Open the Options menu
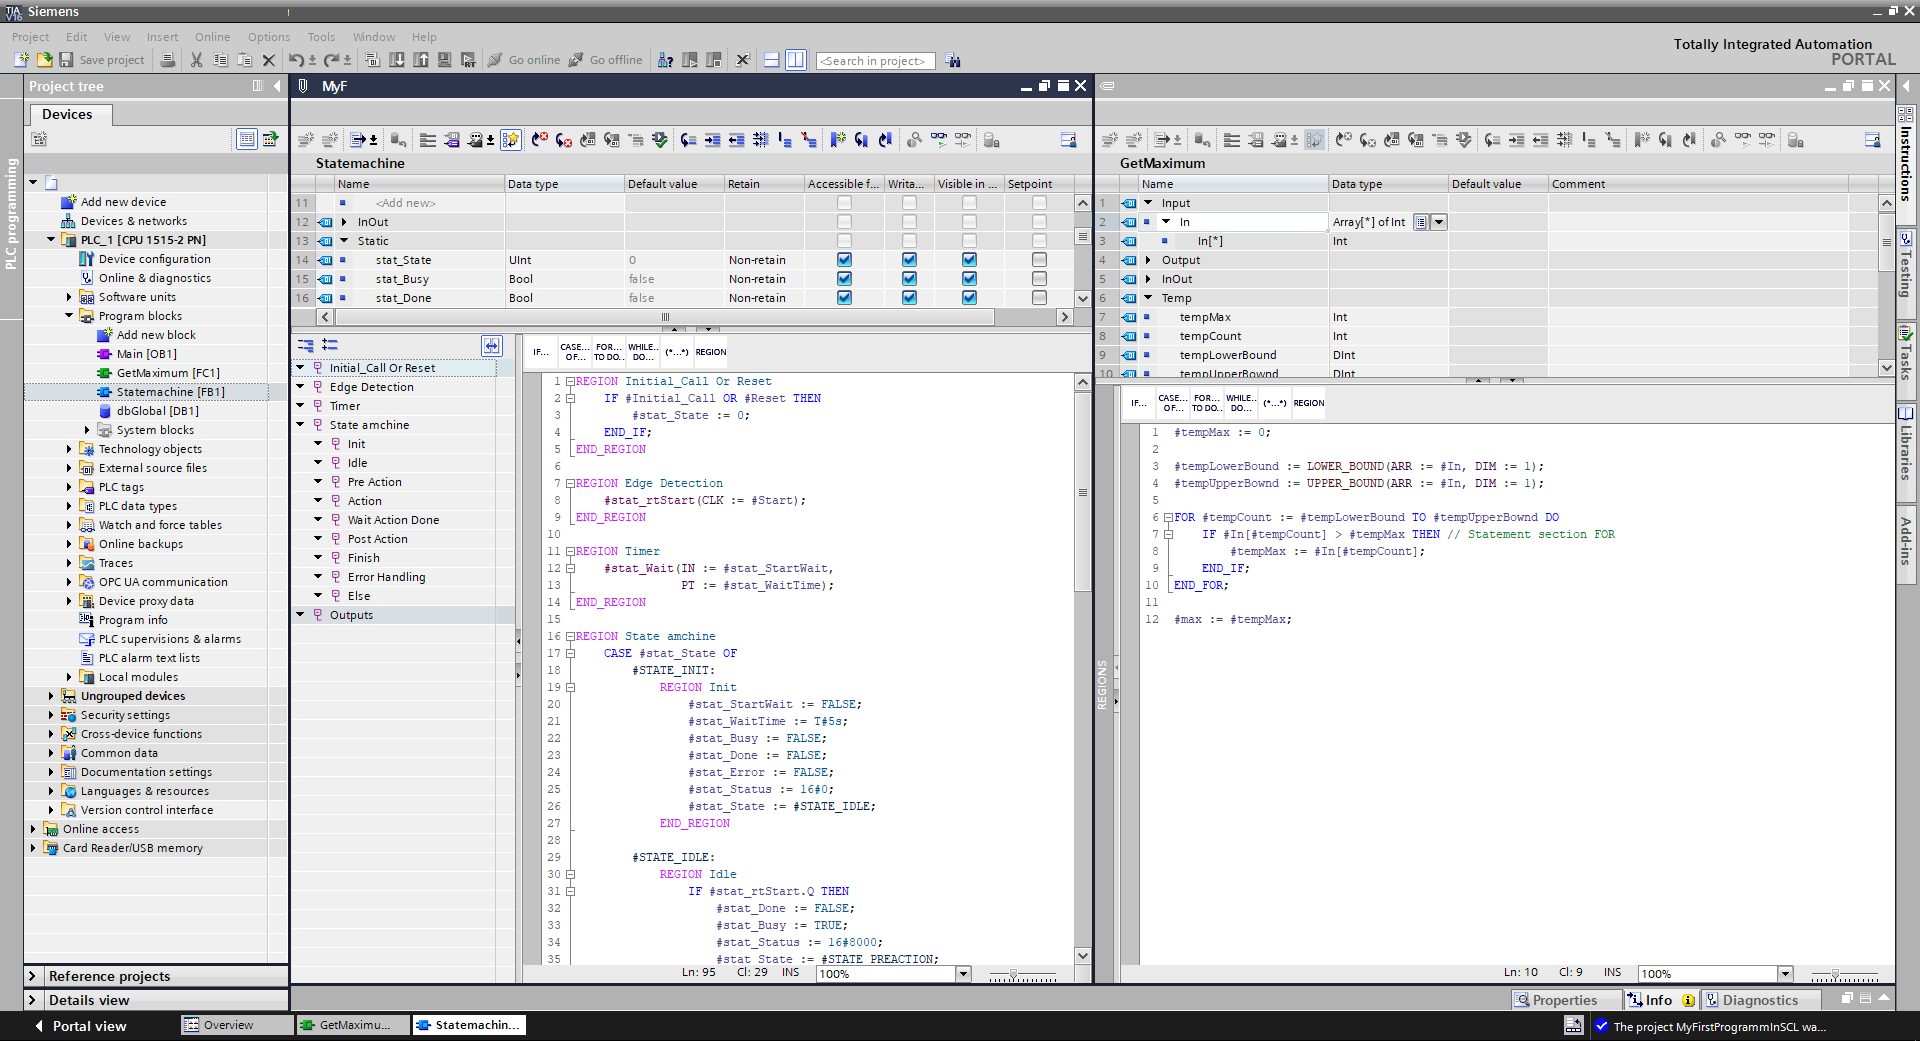 coord(268,37)
